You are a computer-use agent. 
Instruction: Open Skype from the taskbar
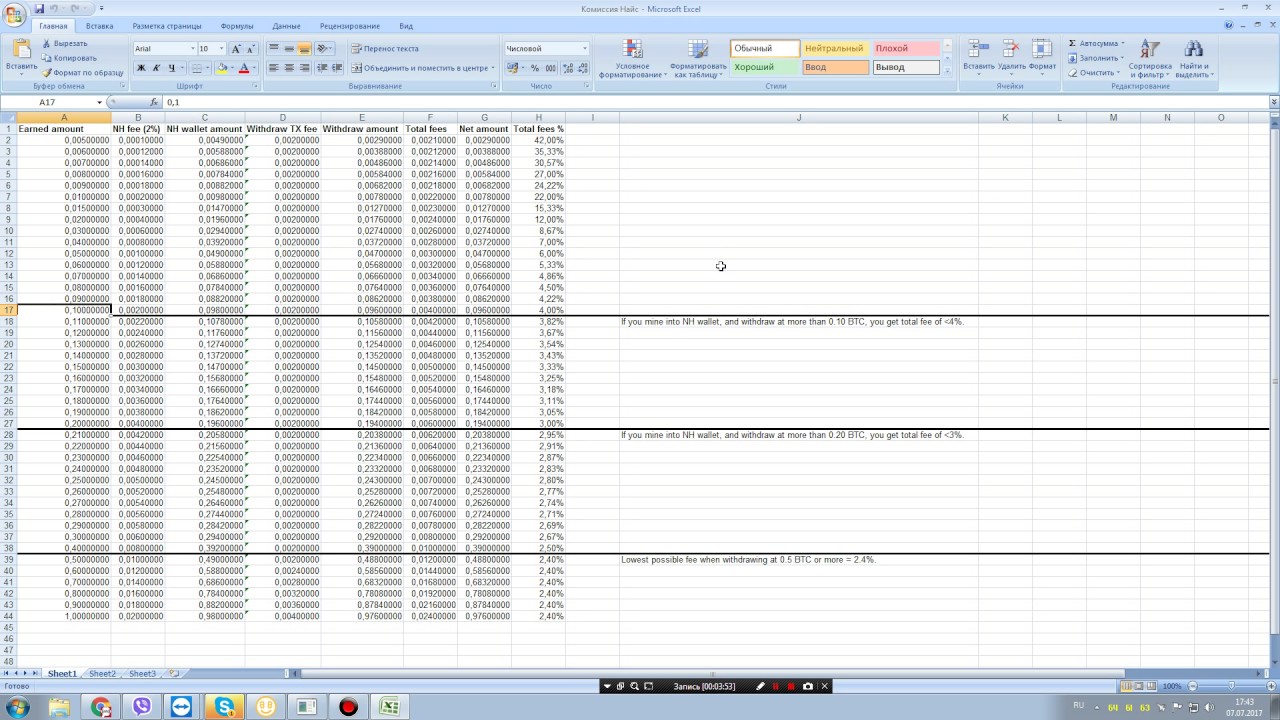224,707
